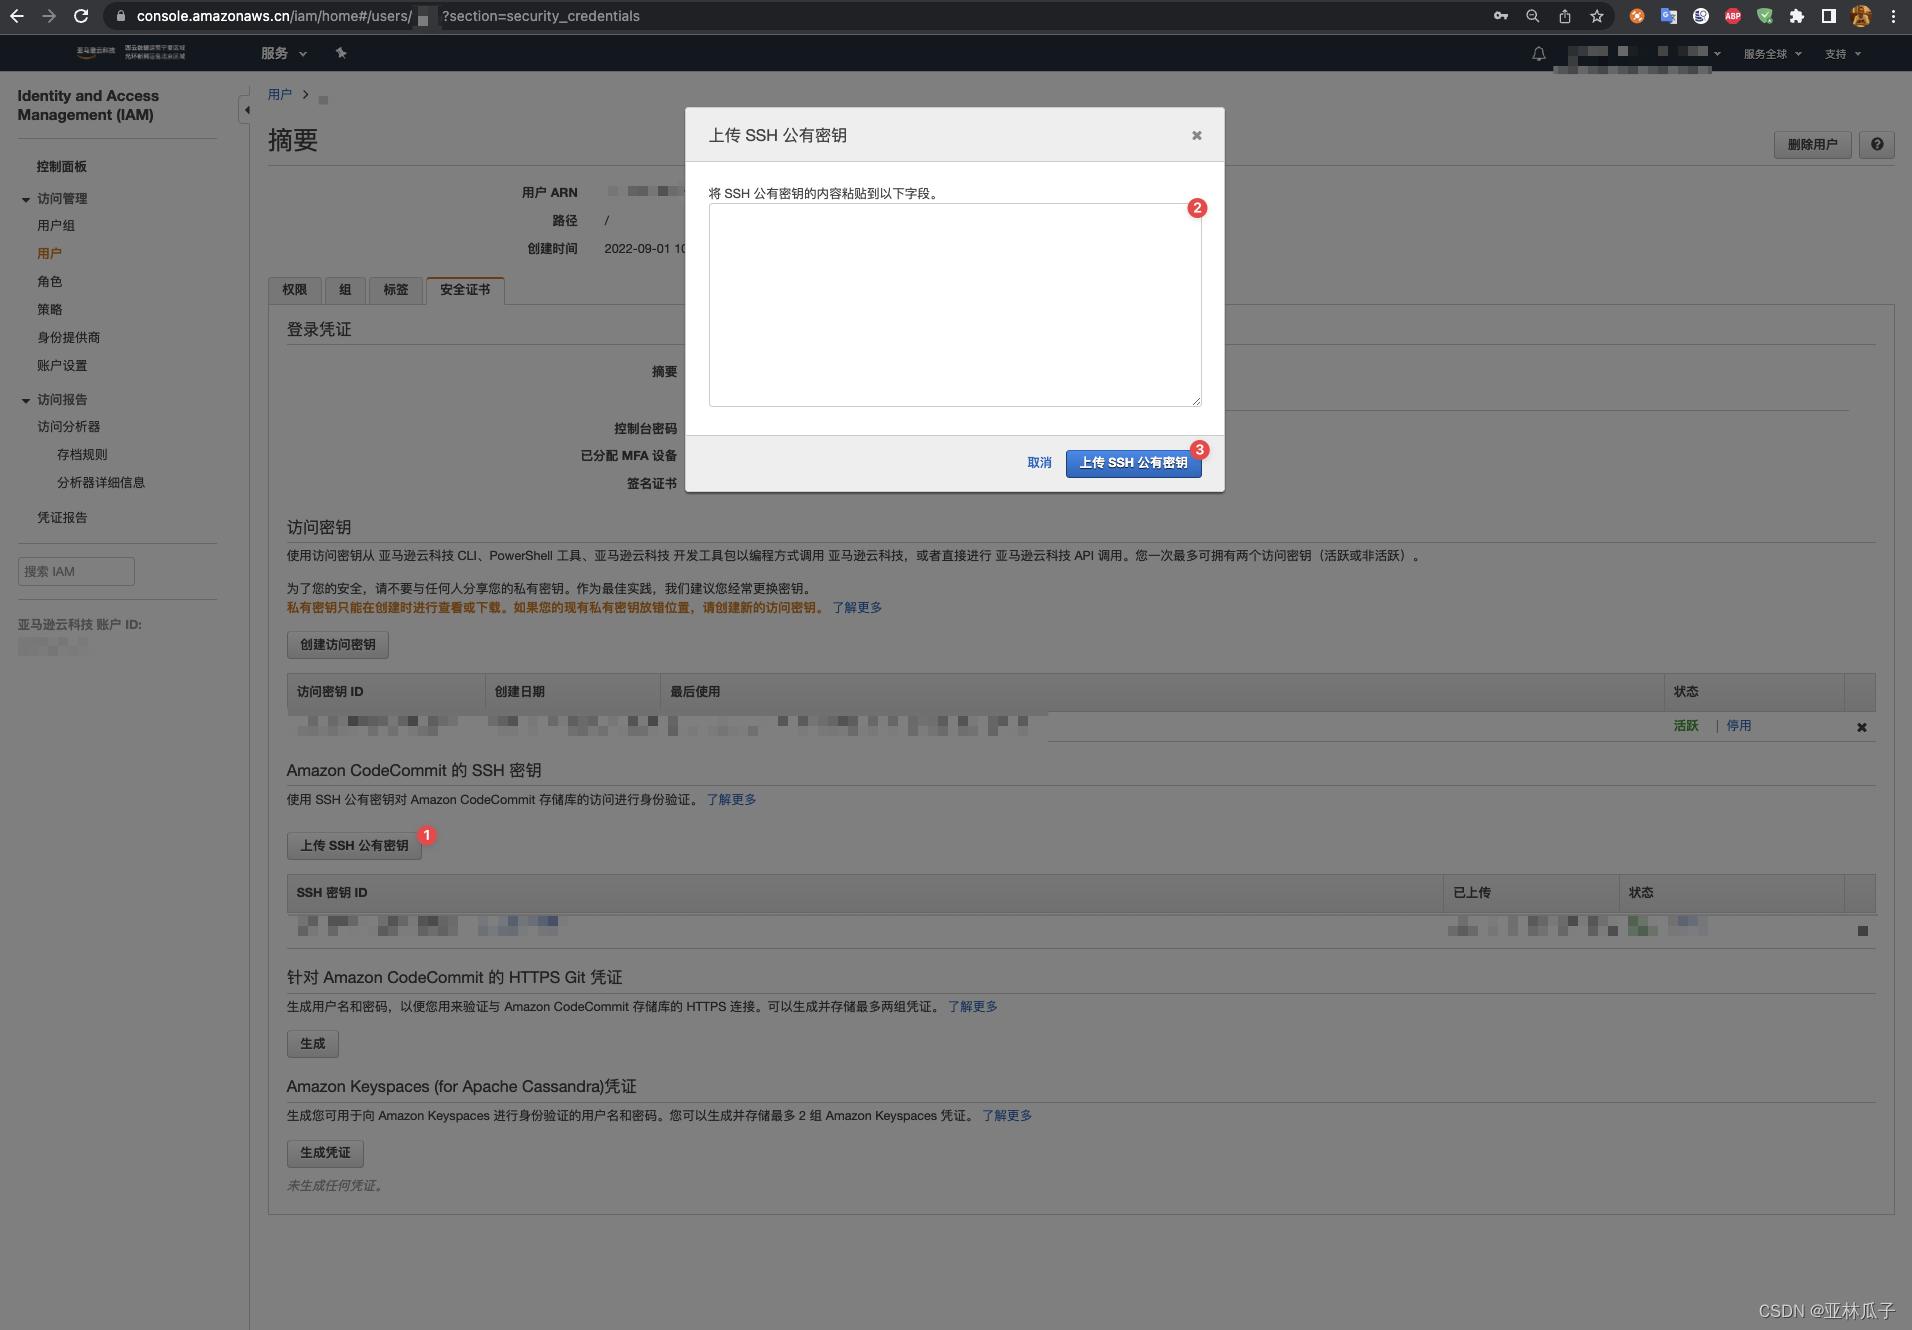Screen dimensions: 1912x1330
Task: Click the browser address bar URL
Action: tap(388, 16)
